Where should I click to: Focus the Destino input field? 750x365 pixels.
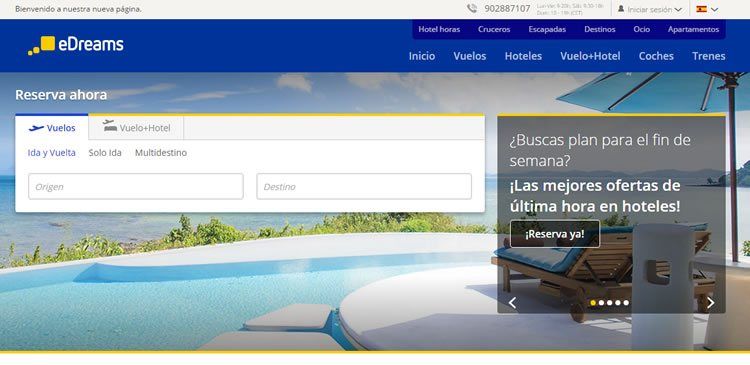(x=364, y=187)
